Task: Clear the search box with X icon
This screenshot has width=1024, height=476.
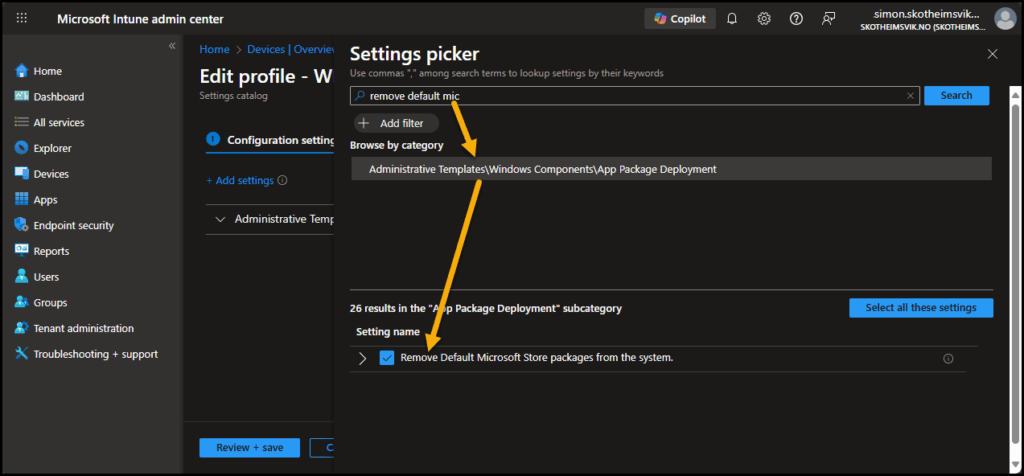Action: 910,96
